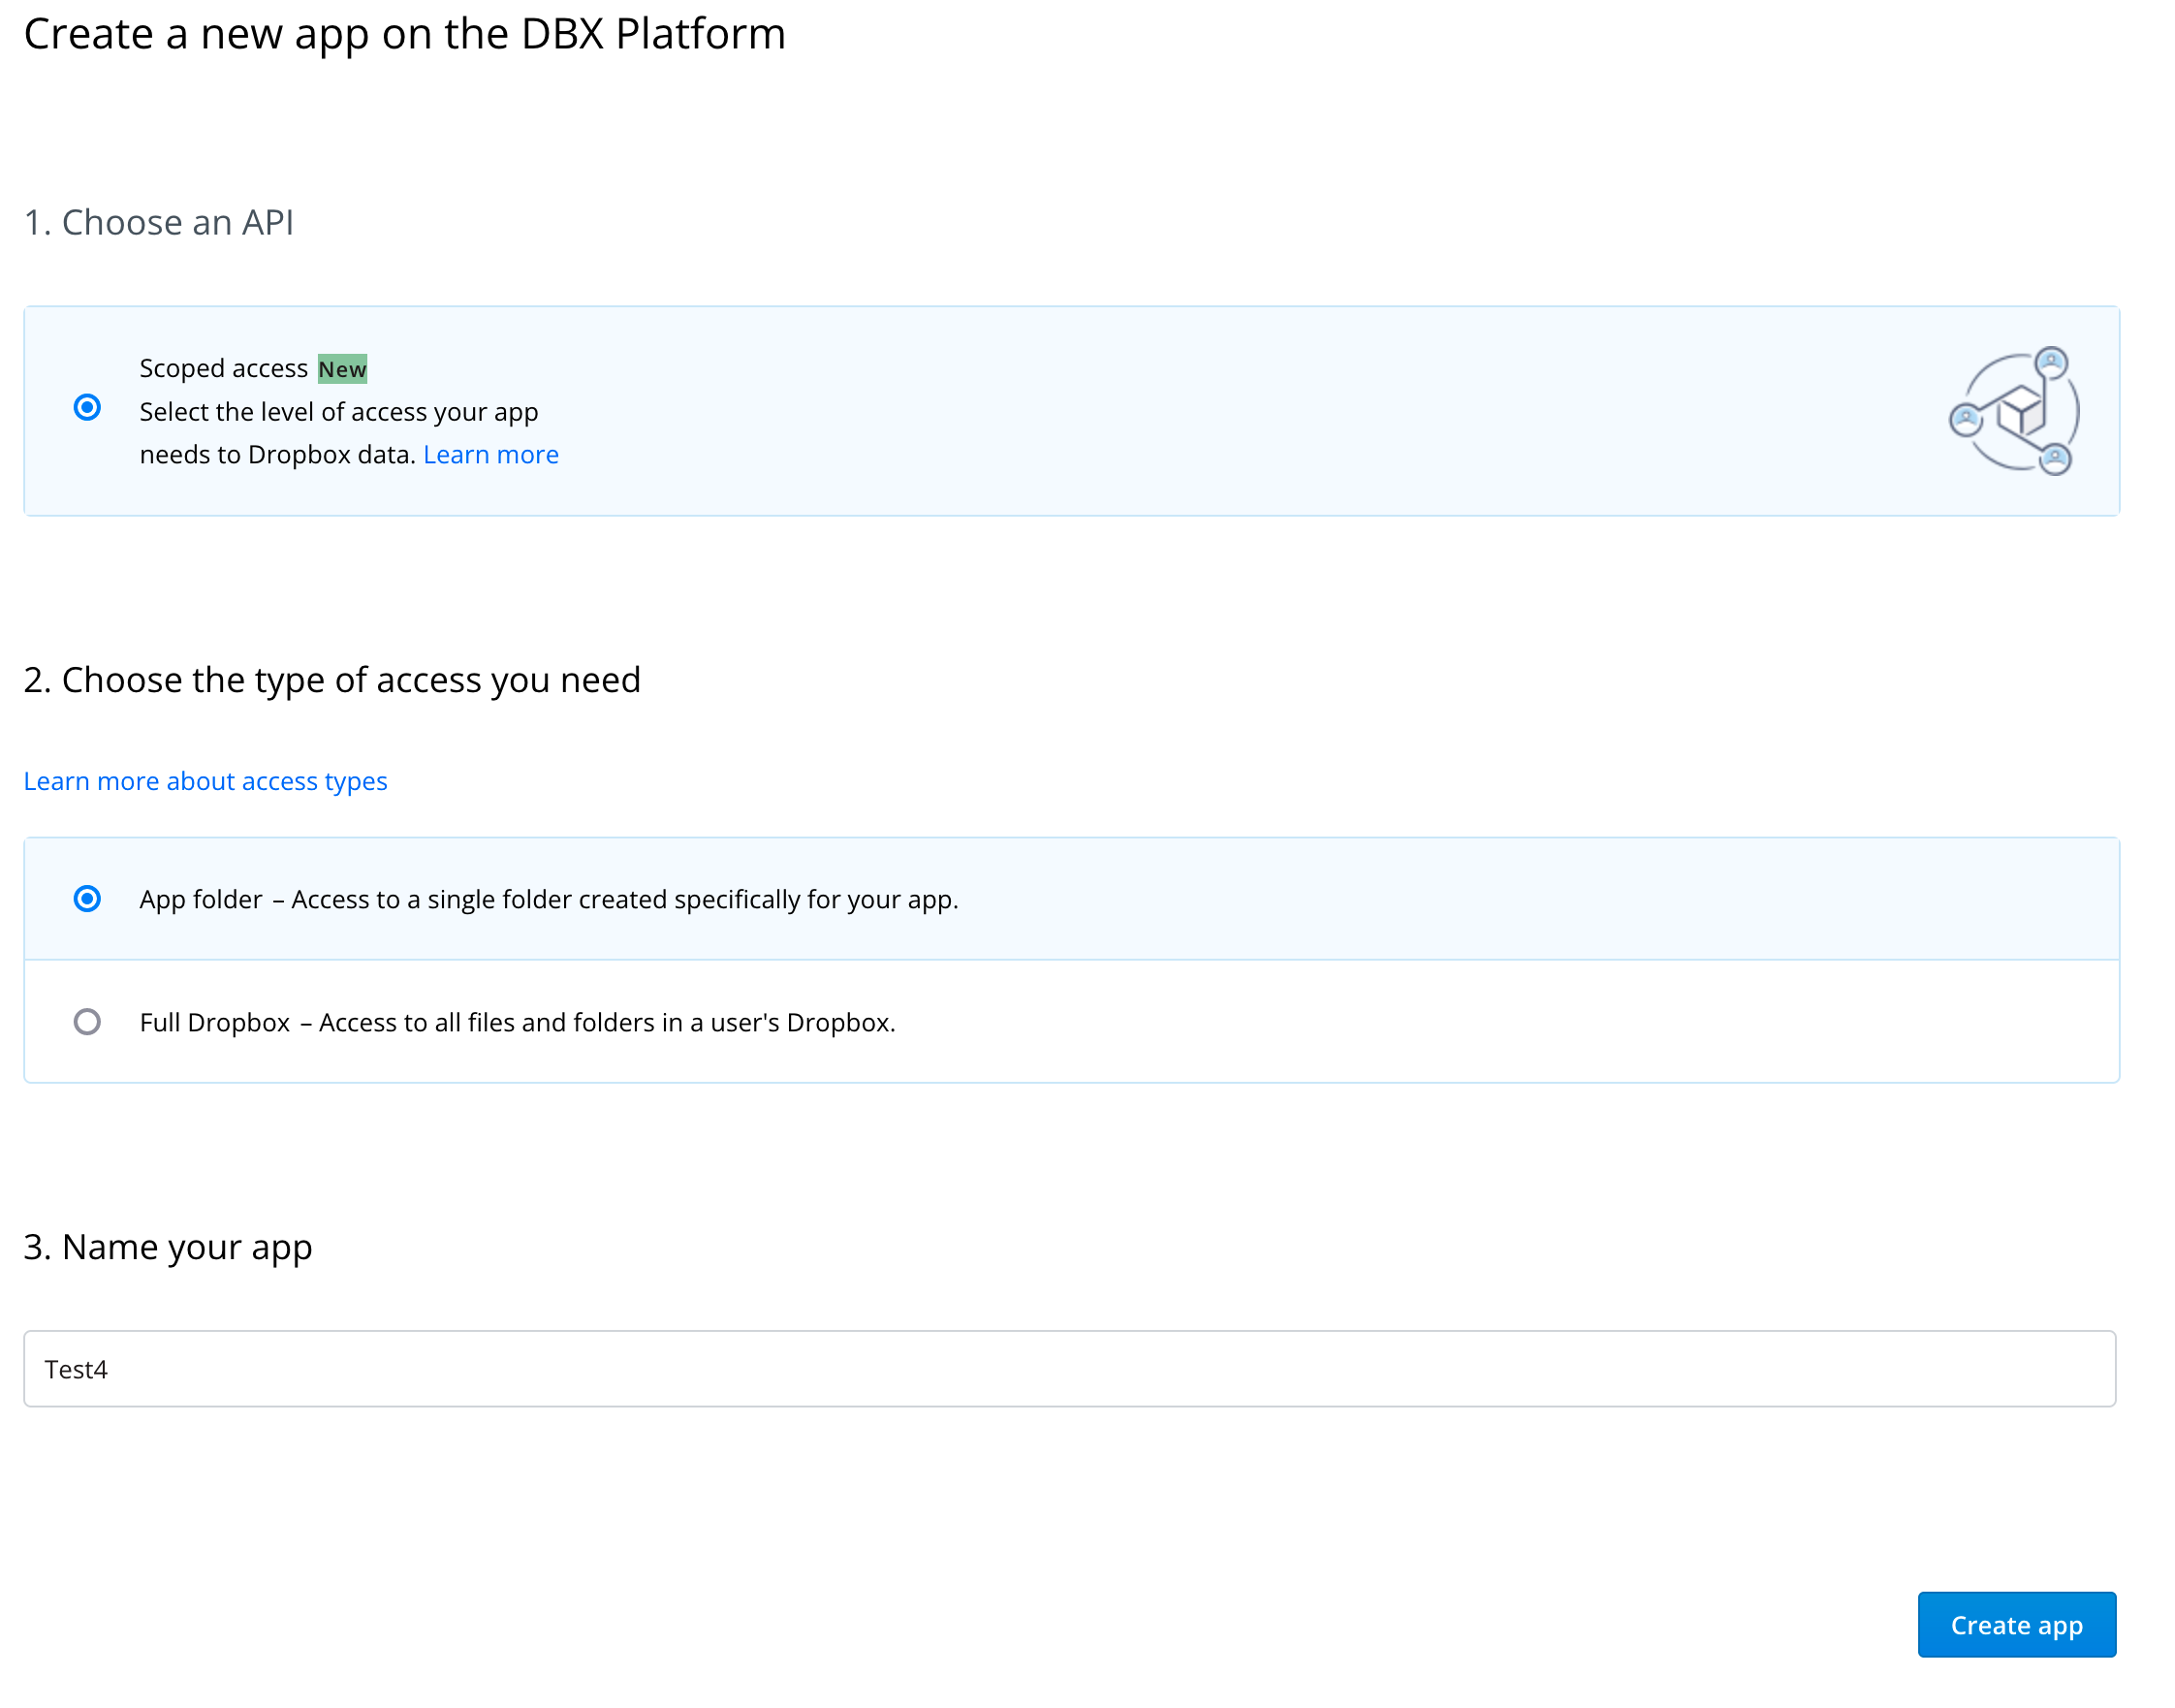Screen dimensions: 2175x1708
Task: Open Learn more about access types
Action: [205, 781]
